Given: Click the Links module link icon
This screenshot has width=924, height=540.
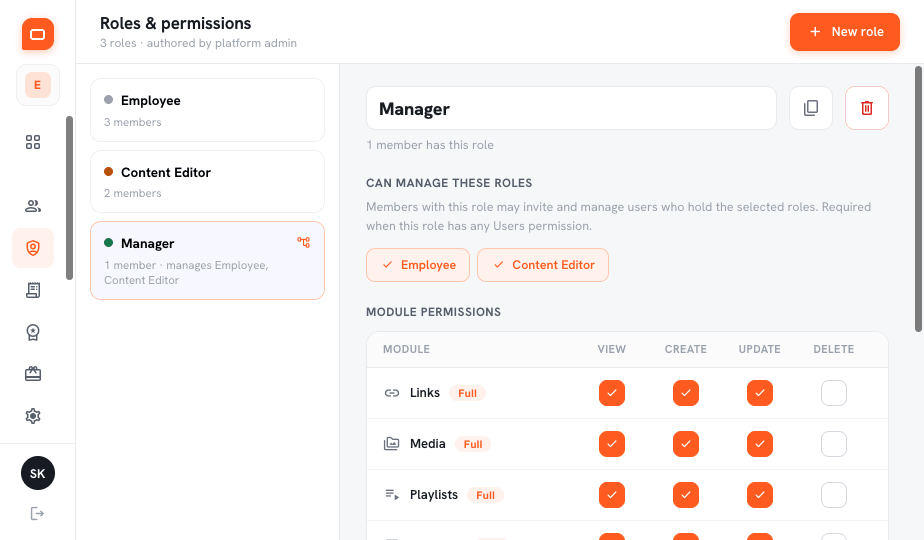Looking at the screenshot, I should [392, 393].
